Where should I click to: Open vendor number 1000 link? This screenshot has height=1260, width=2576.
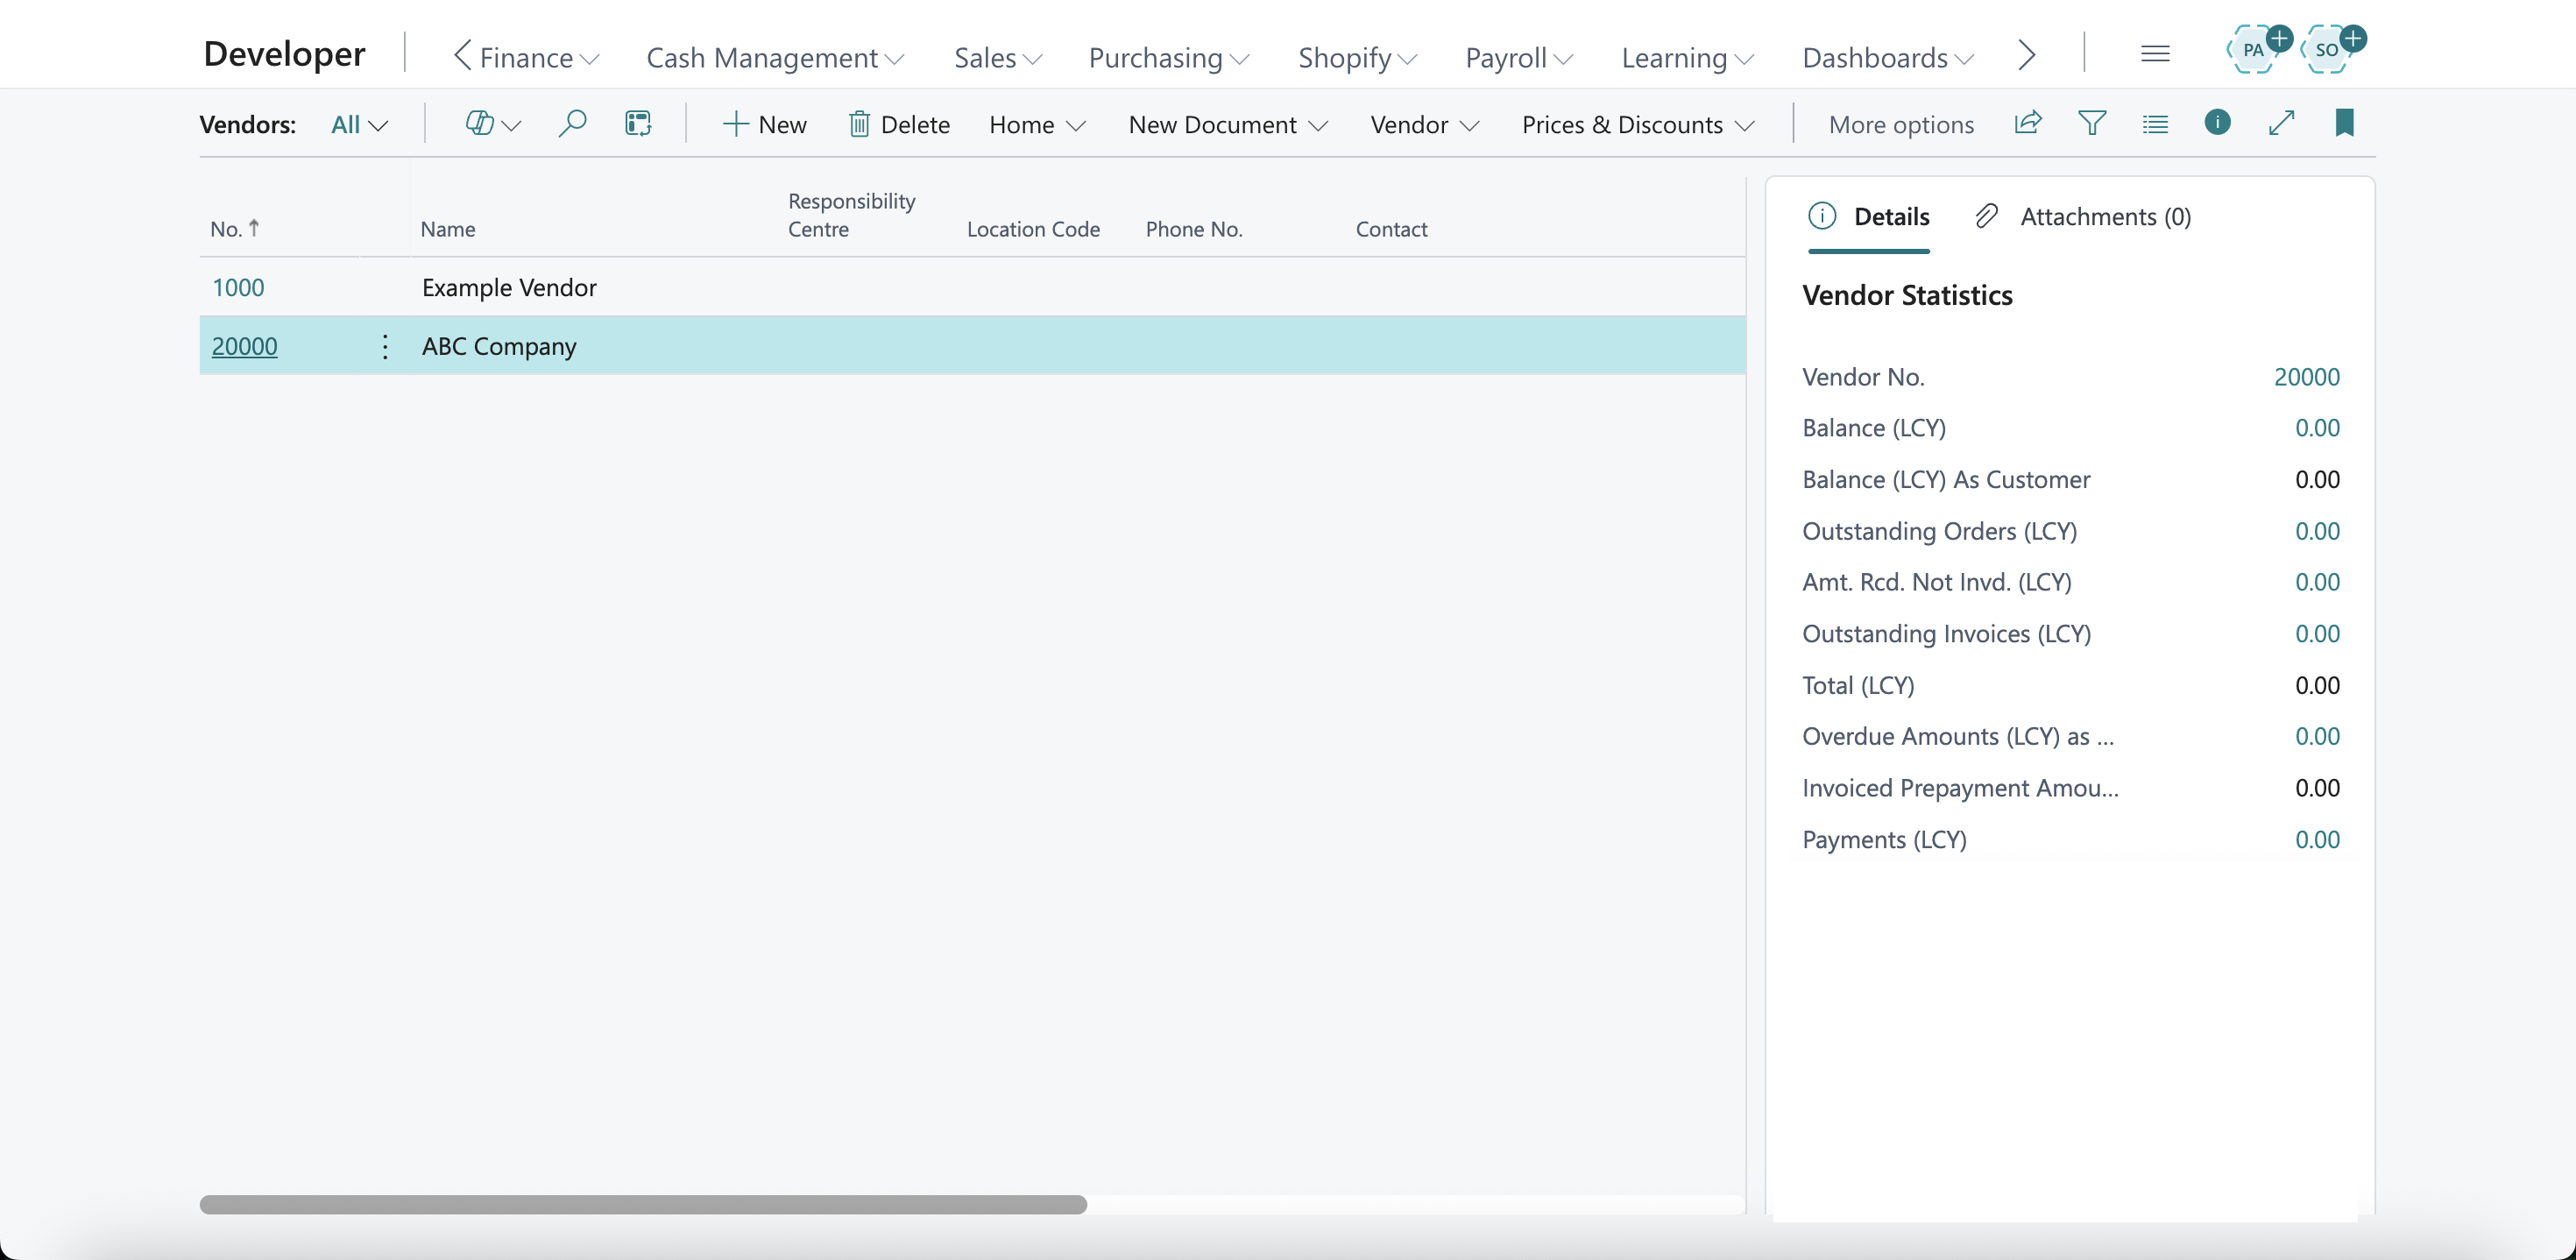pyautogui.click(x=238, y=288)
